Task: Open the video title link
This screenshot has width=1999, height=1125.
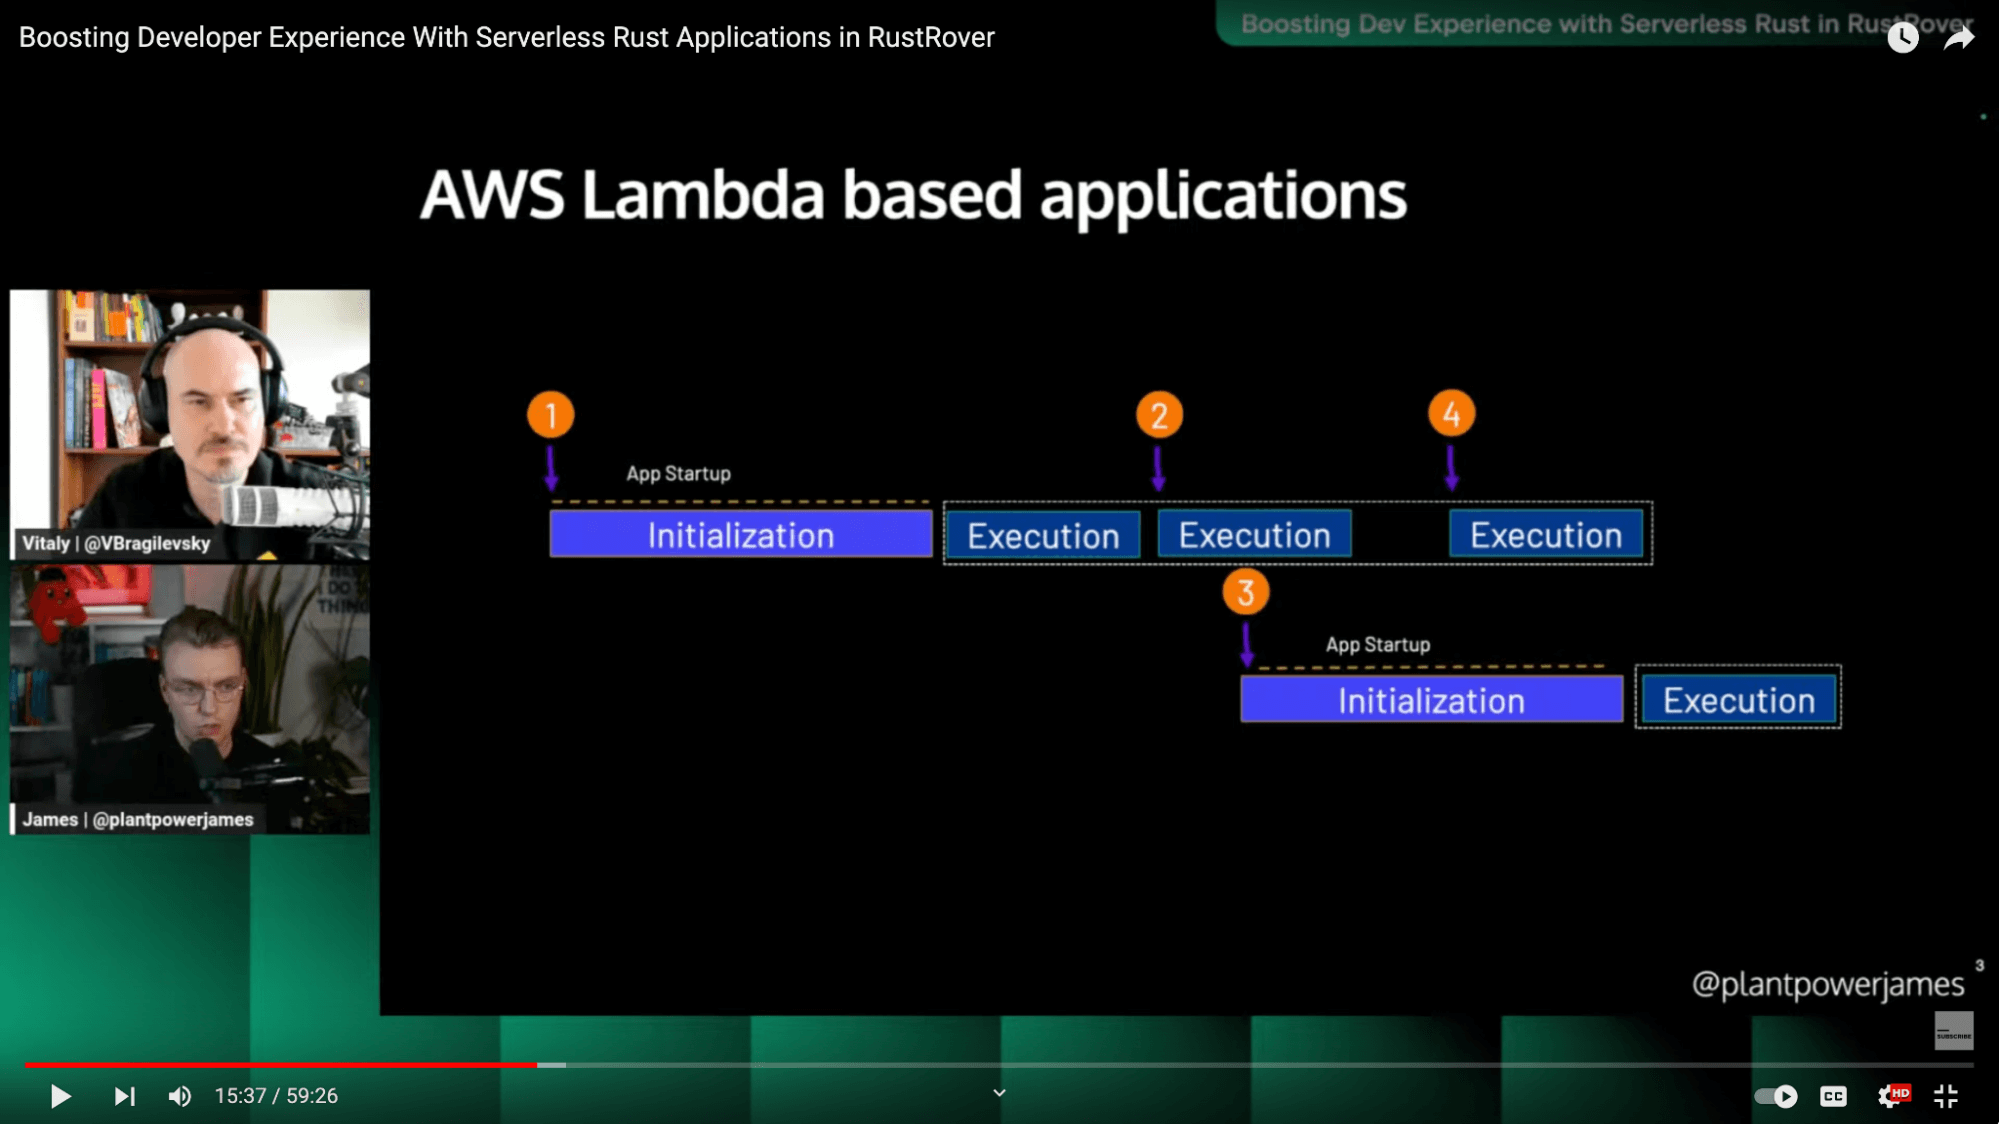Action: [507, 38]
